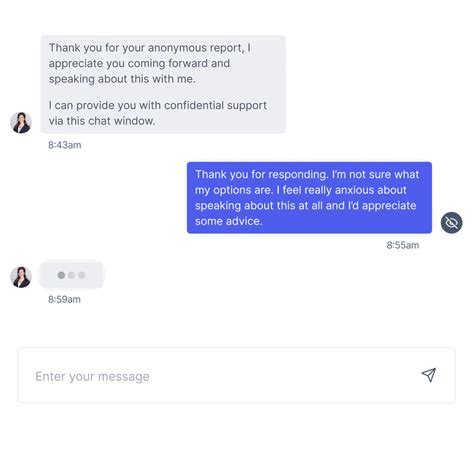Click the phrase "via this chat window."
The width and height of the screenshot is (474, 474).
click(x=102, y=121)
